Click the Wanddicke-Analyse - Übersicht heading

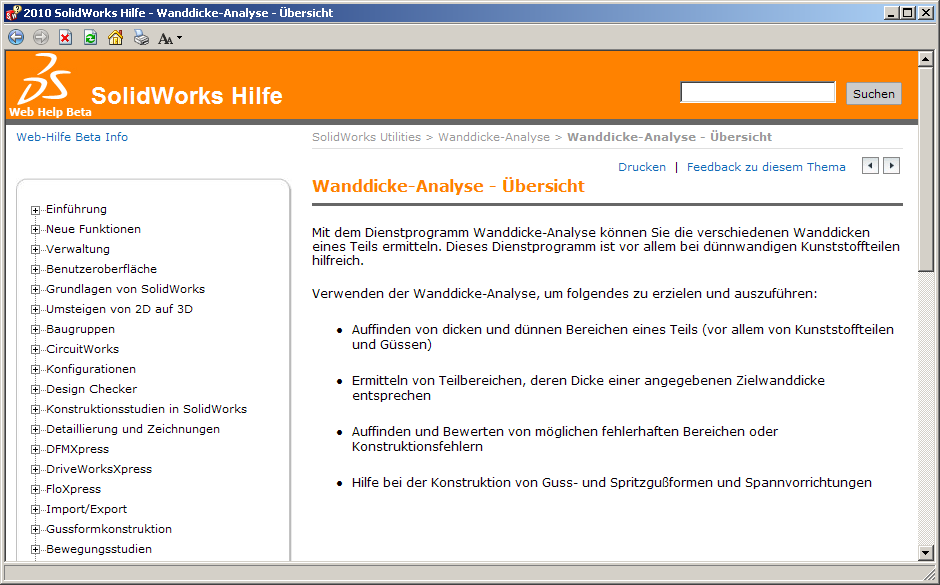pyautogui.click(x=448, y=186)
